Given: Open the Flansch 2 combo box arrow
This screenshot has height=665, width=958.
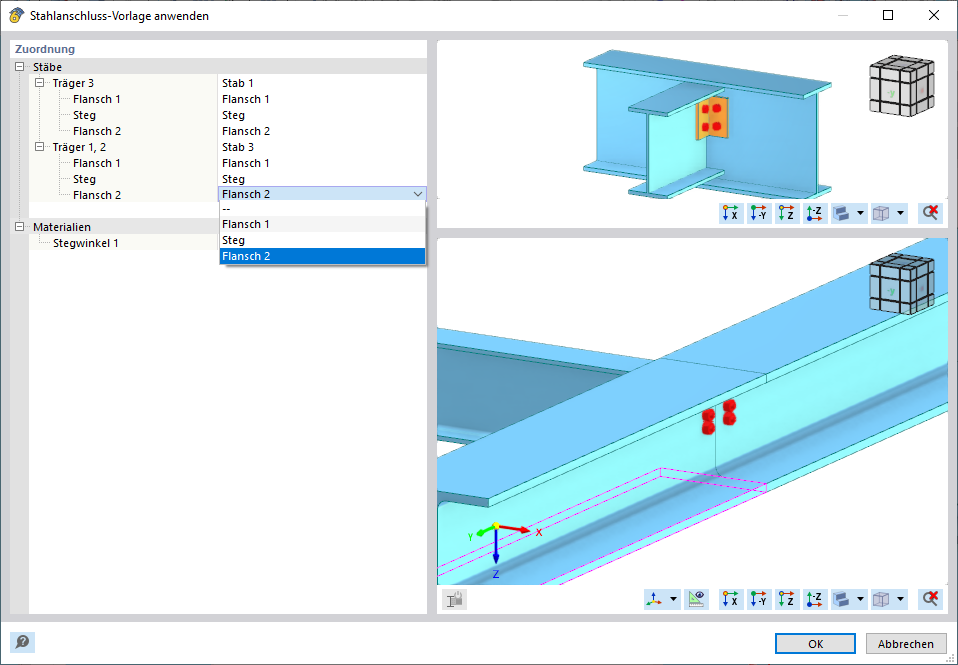Looking at the screenshot, I should pos(418,194).
